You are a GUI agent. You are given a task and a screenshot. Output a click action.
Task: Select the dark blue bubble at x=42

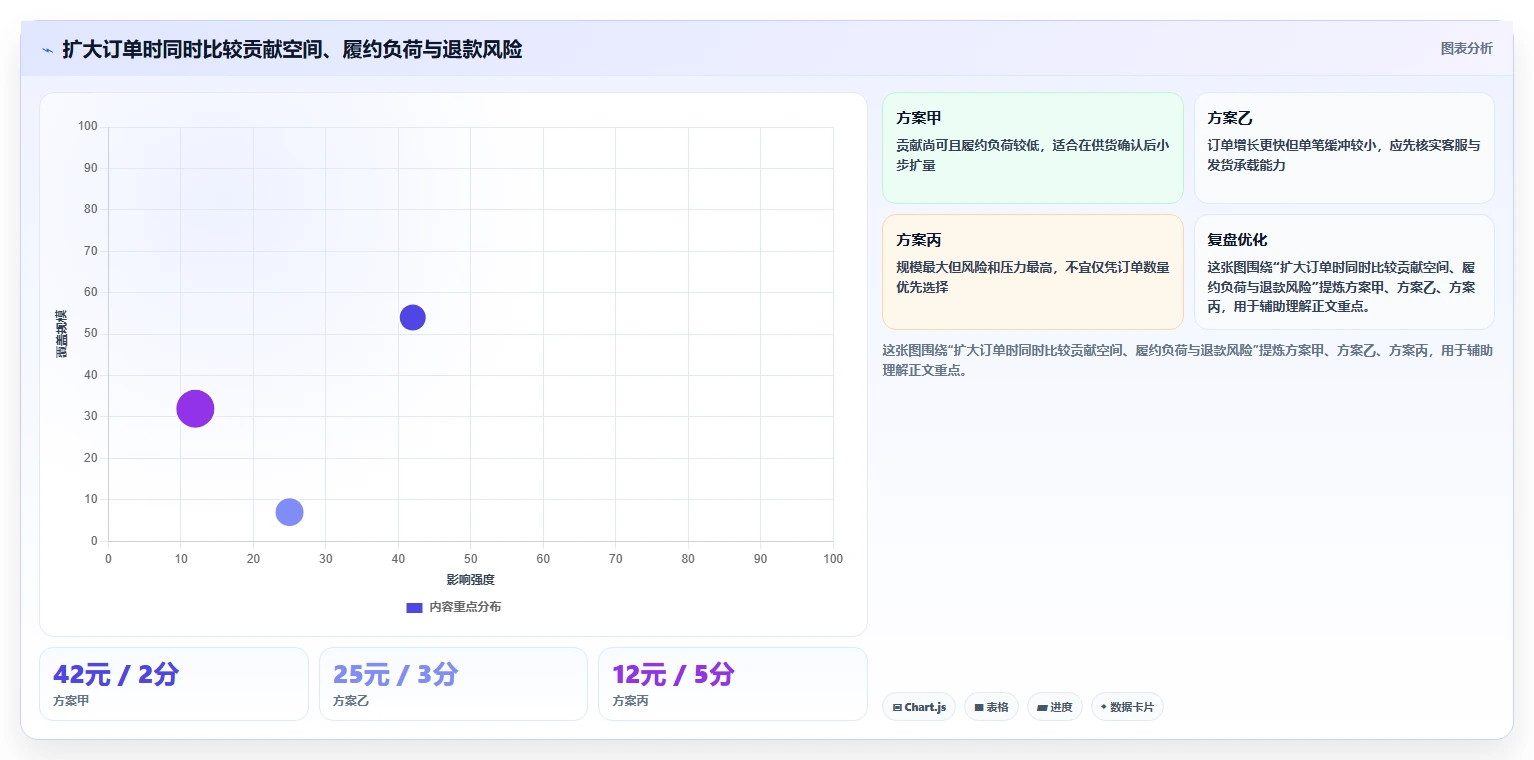413,317
